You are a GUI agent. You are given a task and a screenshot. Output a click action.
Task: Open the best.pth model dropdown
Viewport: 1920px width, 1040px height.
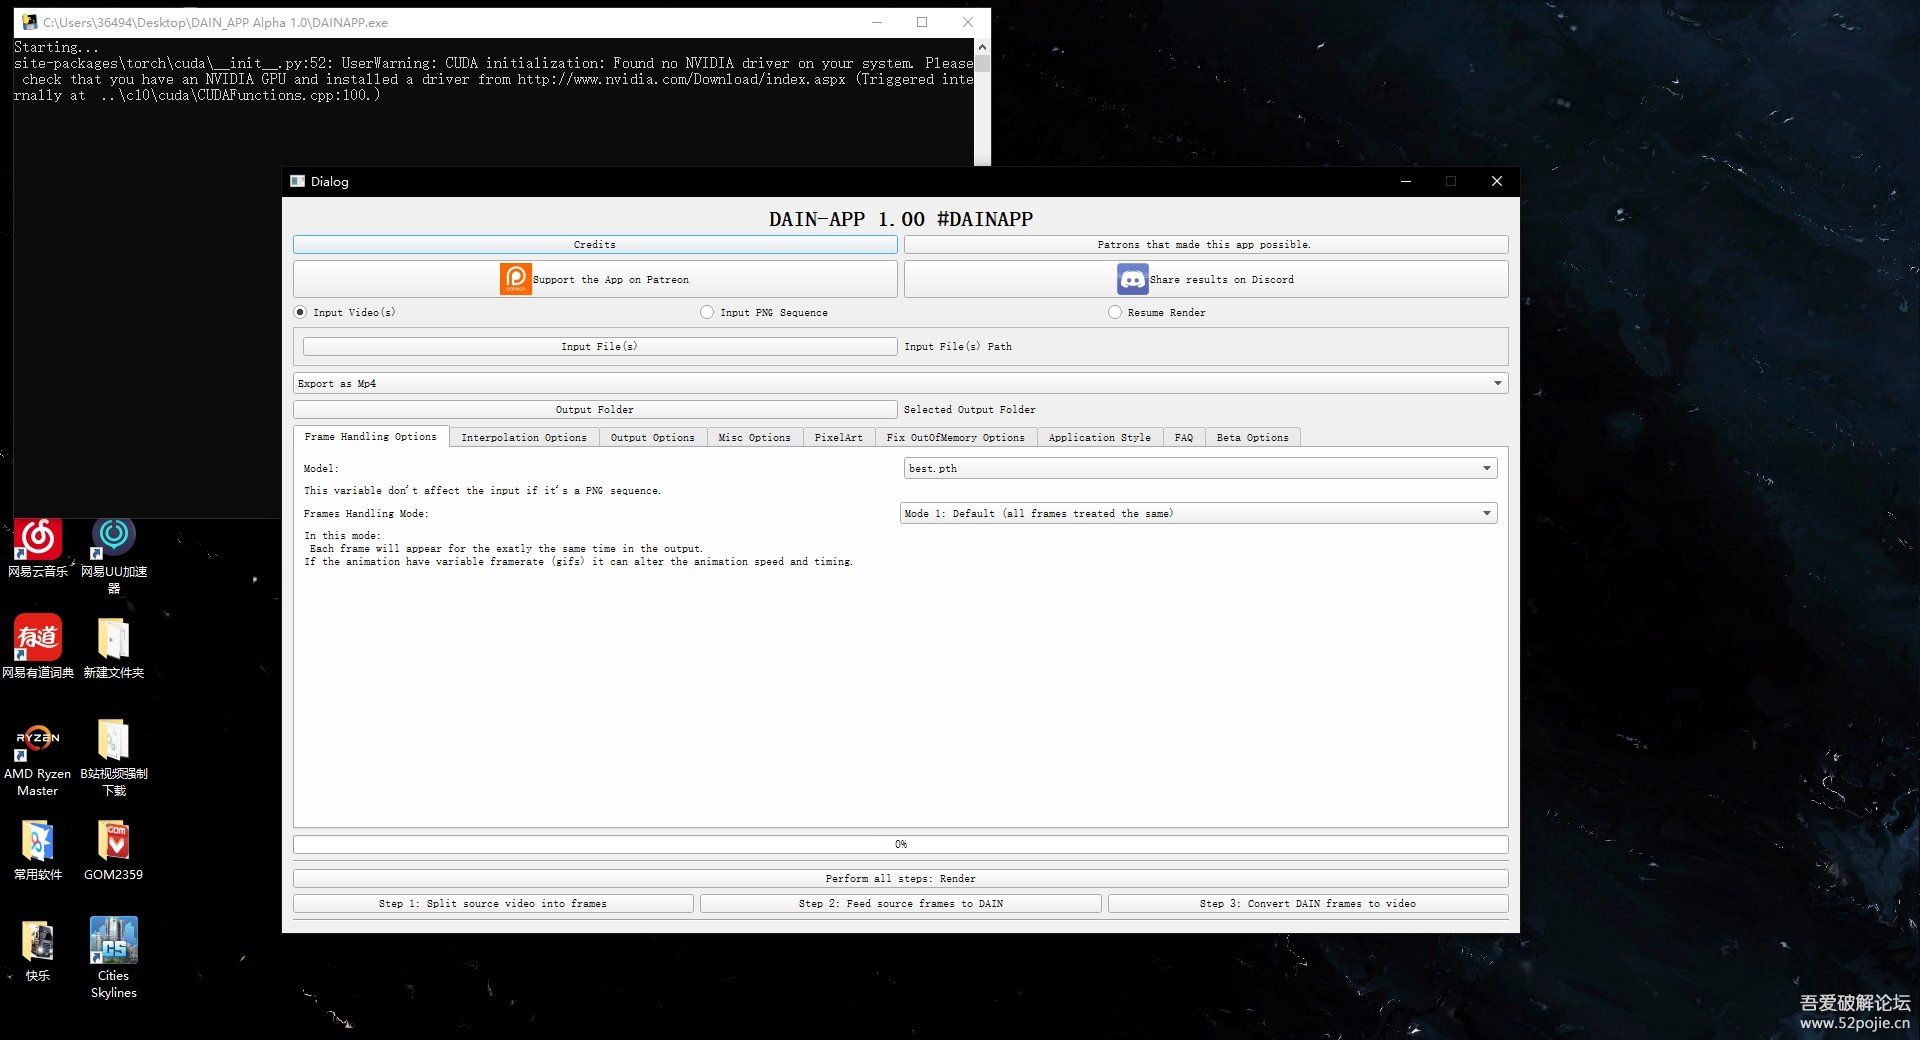coord(1200,468)
